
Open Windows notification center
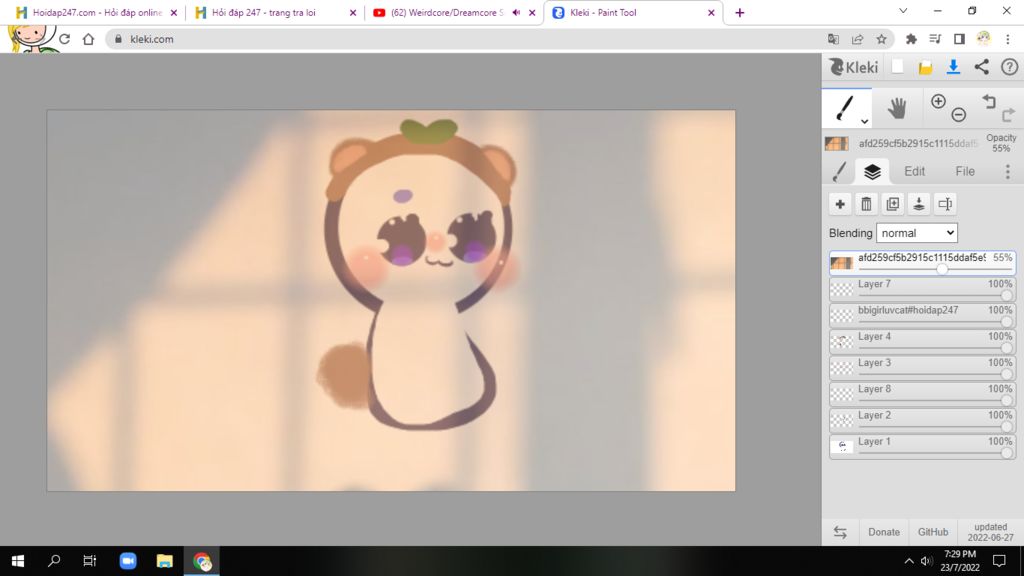(x=999, y=561)
